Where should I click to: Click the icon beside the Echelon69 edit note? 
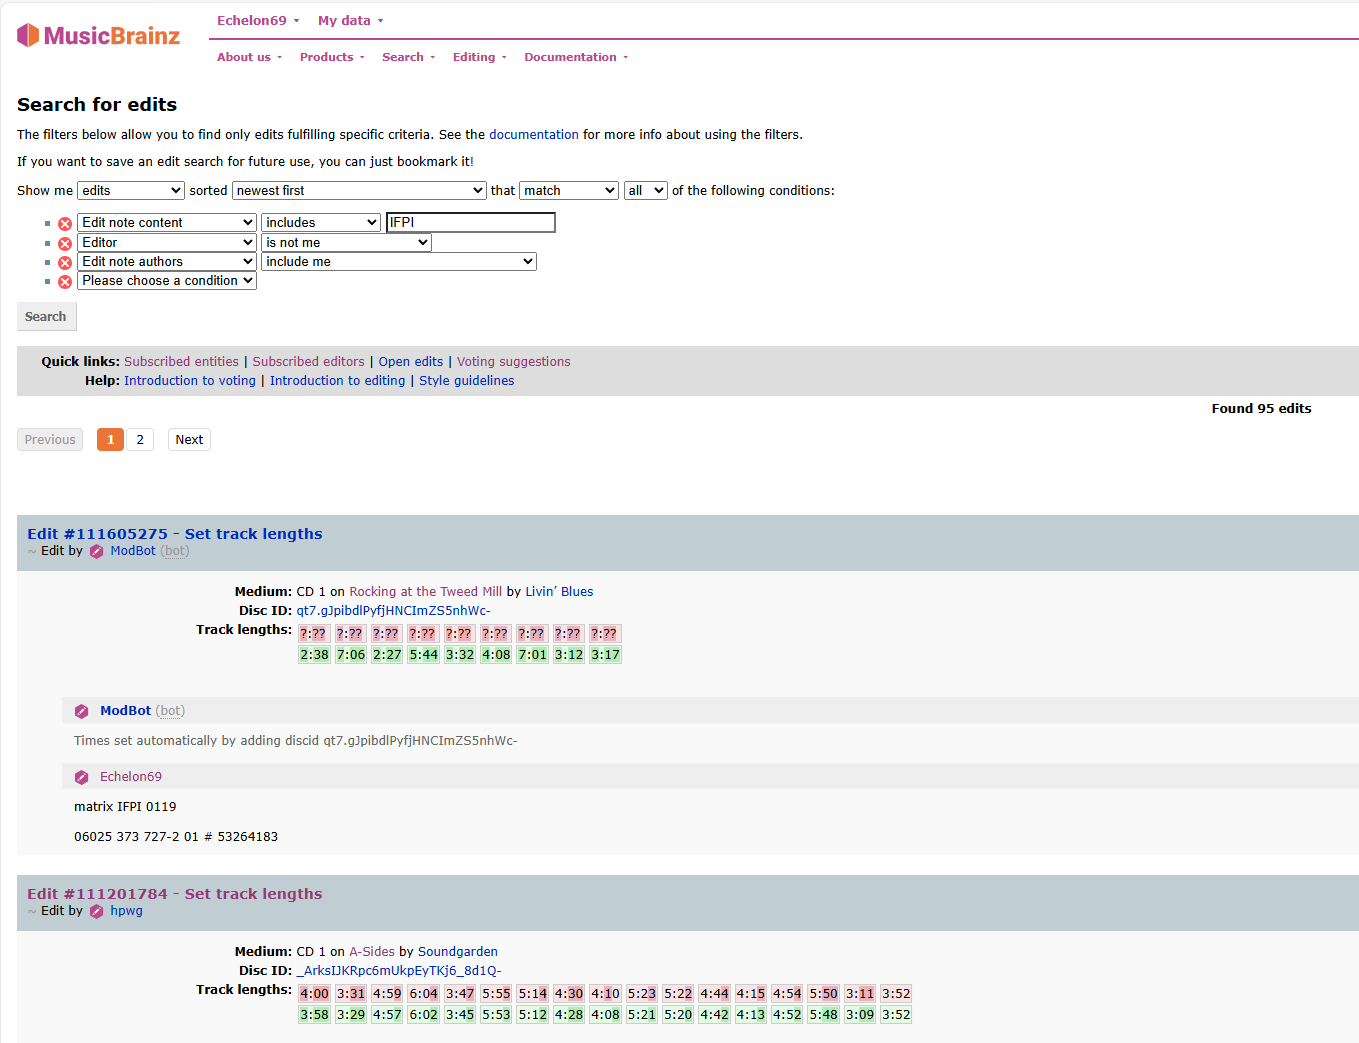82,777
